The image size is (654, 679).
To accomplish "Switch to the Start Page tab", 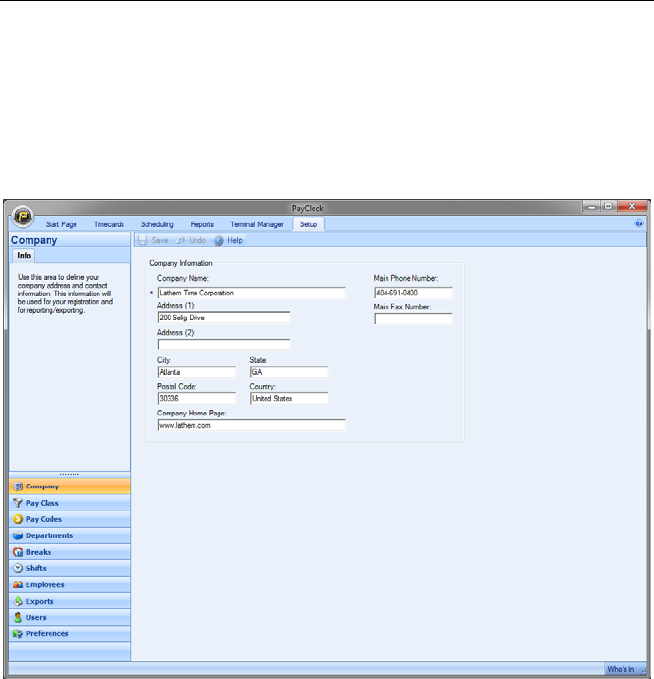I will (x=61, y=224).
